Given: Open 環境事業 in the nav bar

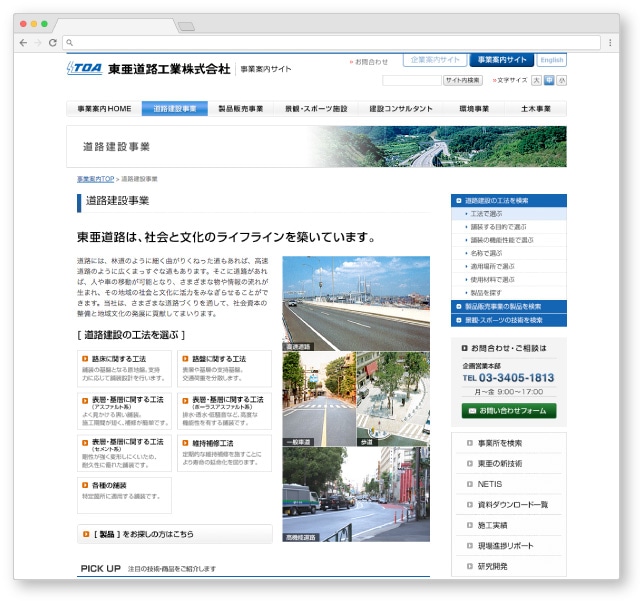Looking at the screenshot, I should pos(474,109).
